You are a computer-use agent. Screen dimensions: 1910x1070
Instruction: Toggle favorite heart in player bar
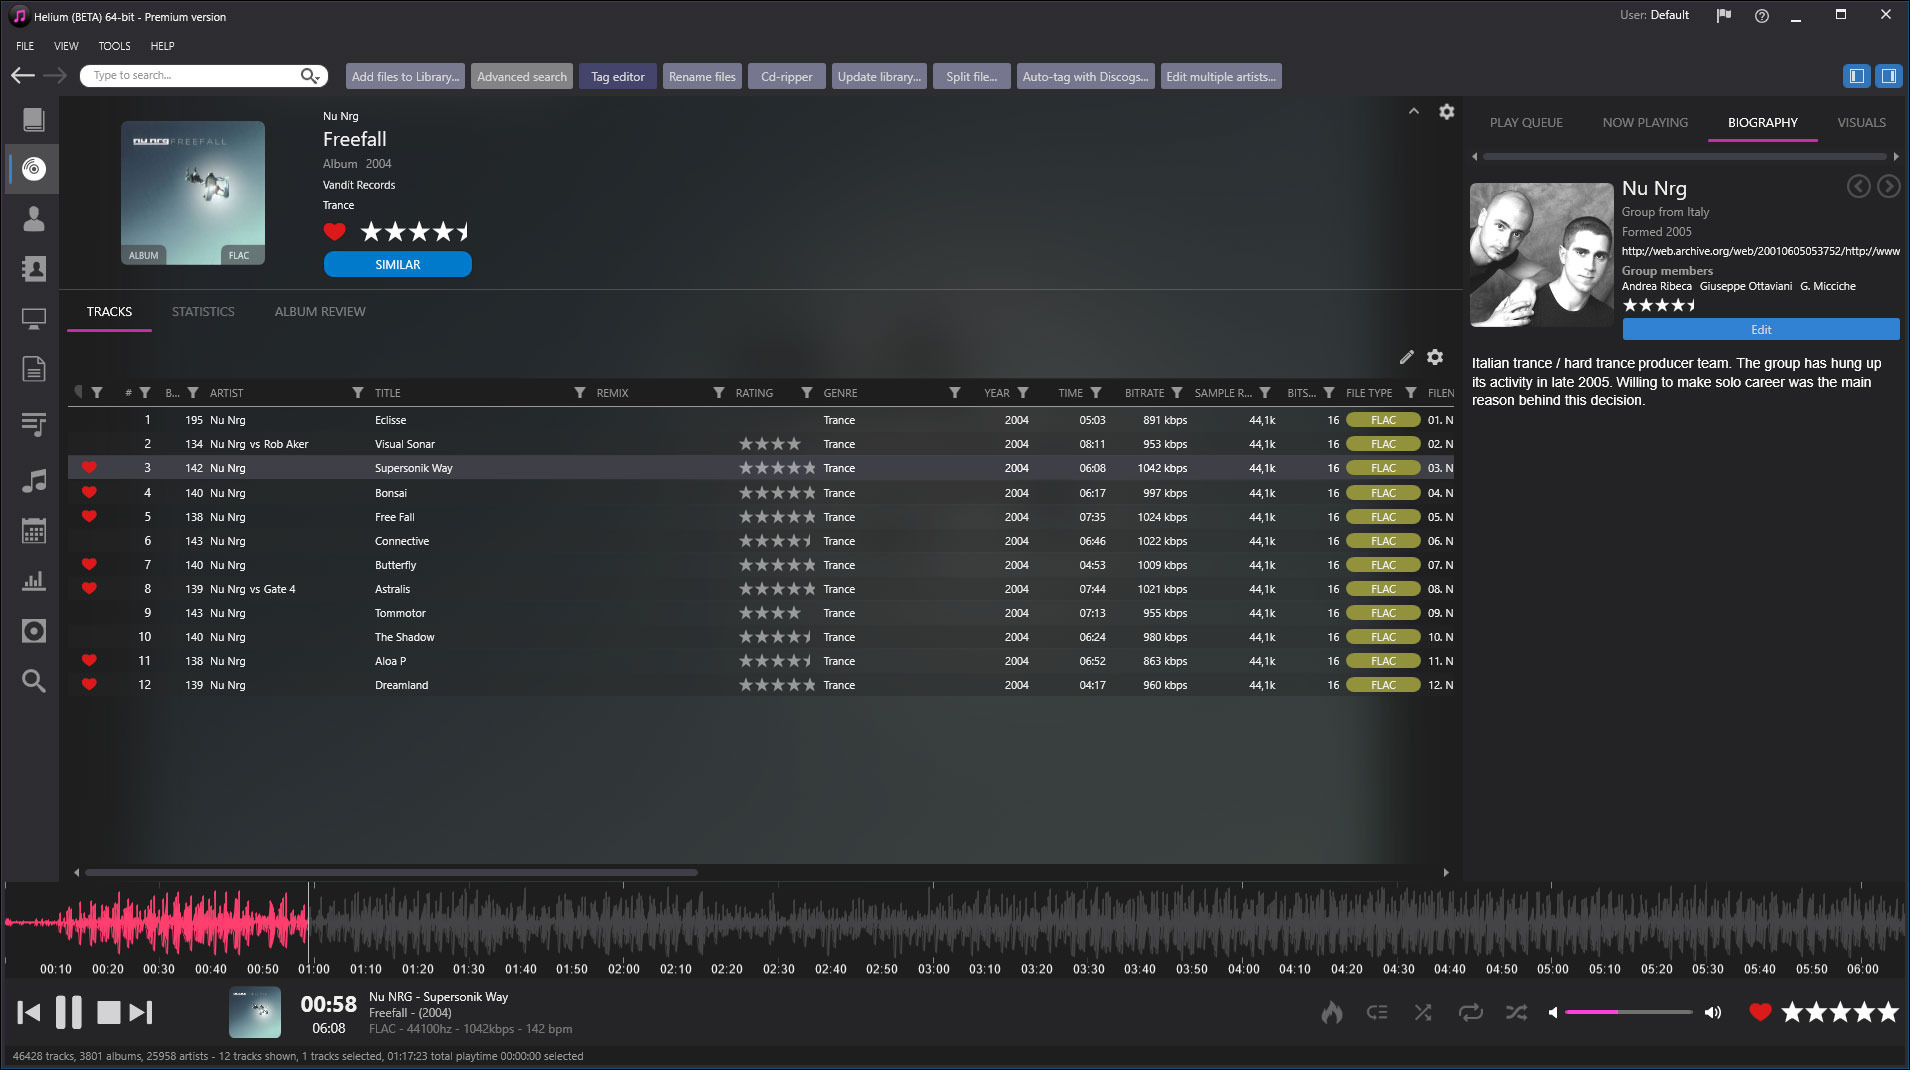[1760, 1012]
